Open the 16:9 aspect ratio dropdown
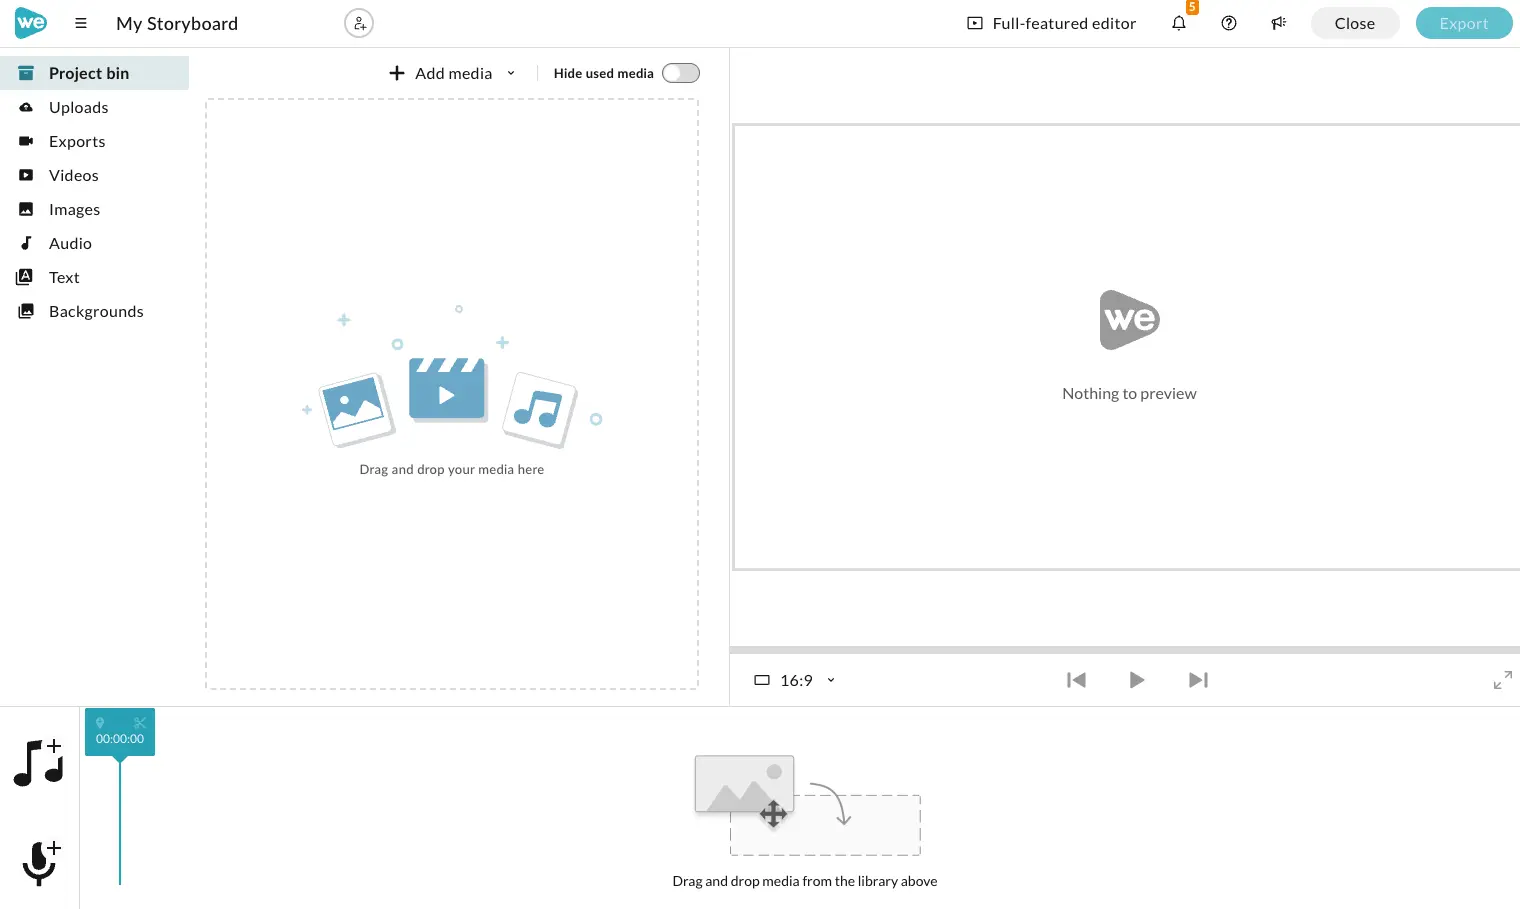1520x909 pixels. (794, 680)
